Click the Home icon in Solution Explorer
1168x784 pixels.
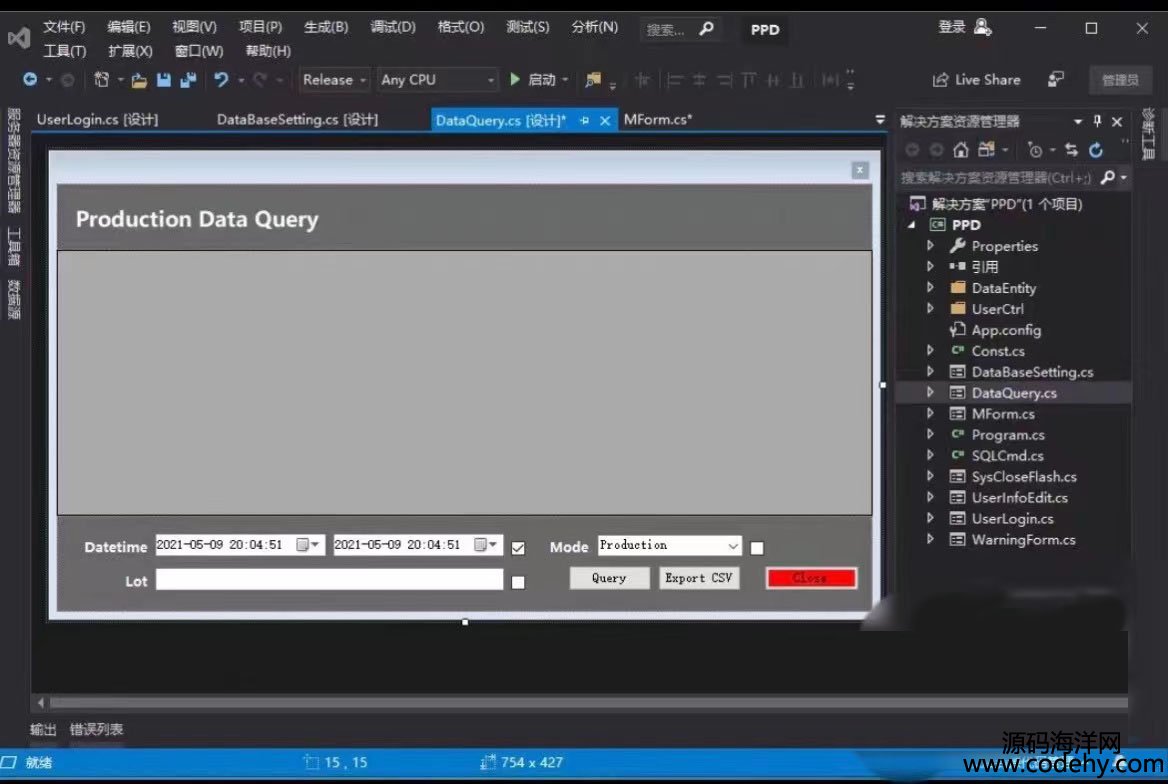point(961,150)
